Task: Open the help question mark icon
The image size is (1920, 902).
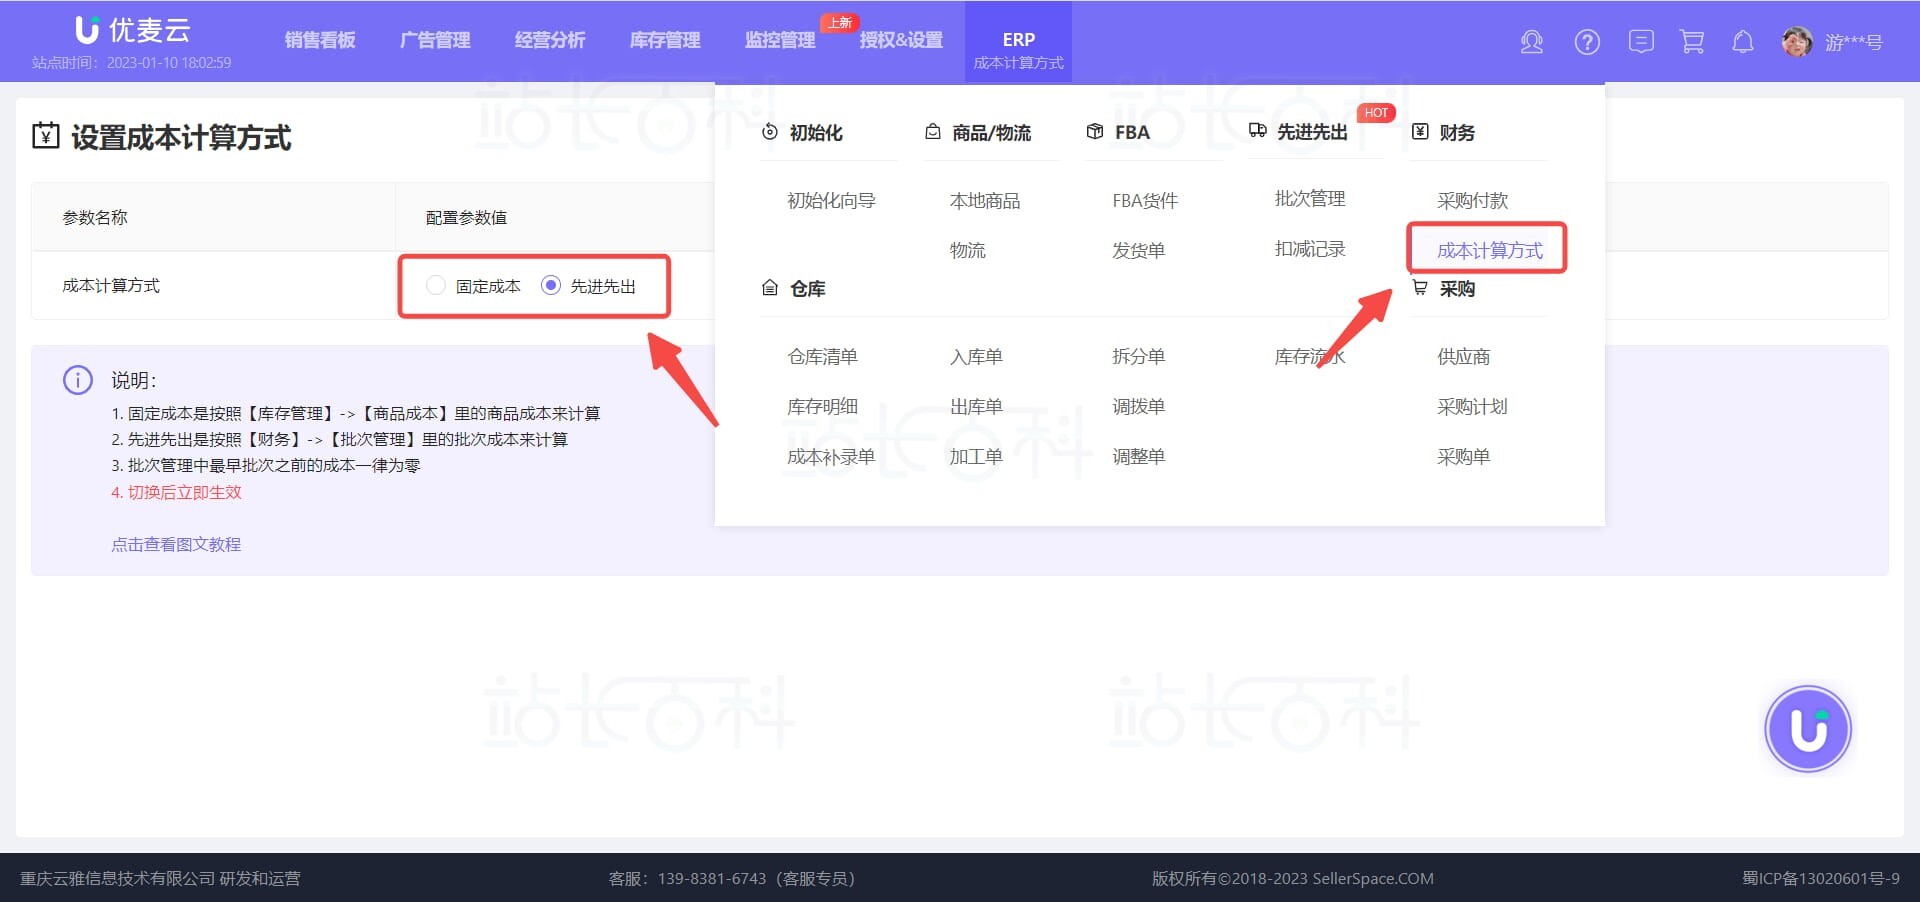Action: (x=1587, y=42)
